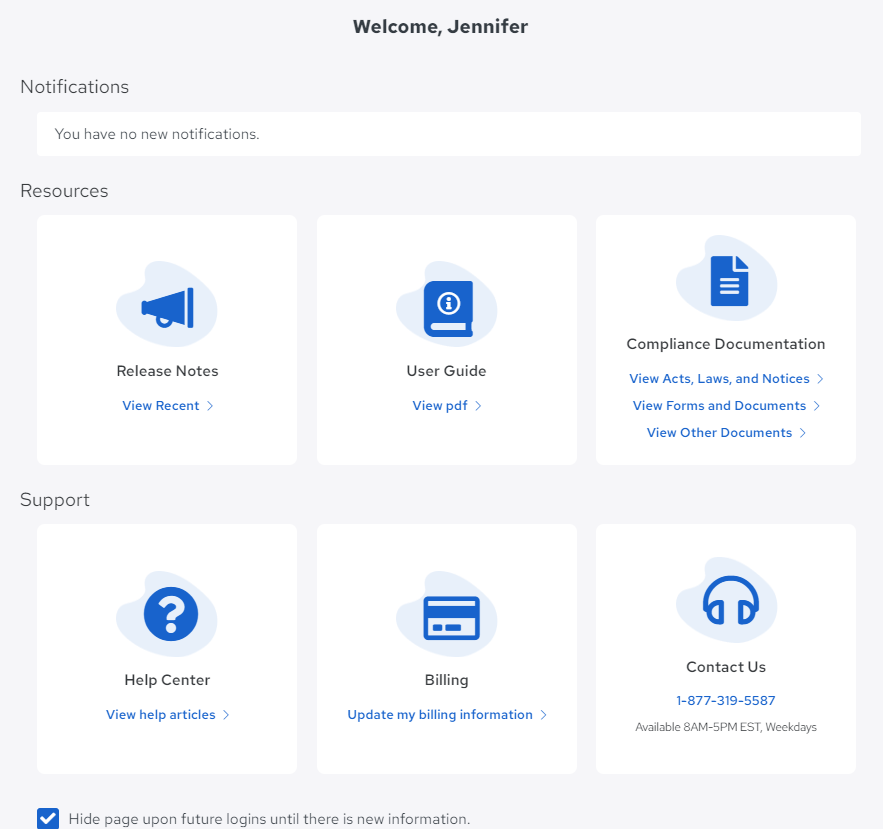Click chevron beside View Other Documents
The width and height of the screenshot is (883, 829).
(x=803, y=433)
